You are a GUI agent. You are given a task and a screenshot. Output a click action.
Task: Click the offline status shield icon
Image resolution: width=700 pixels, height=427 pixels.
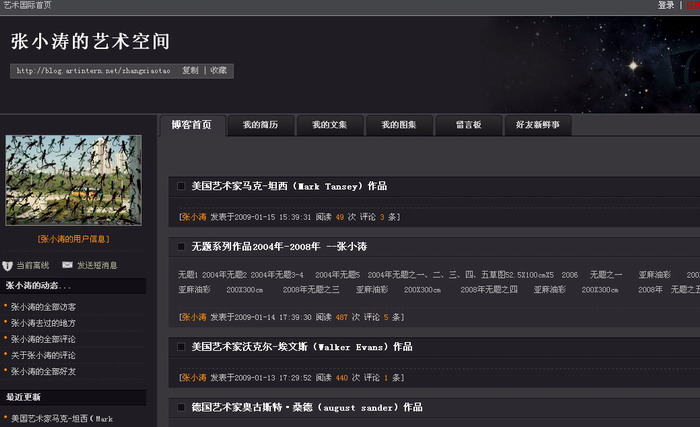tap(8, 265)
